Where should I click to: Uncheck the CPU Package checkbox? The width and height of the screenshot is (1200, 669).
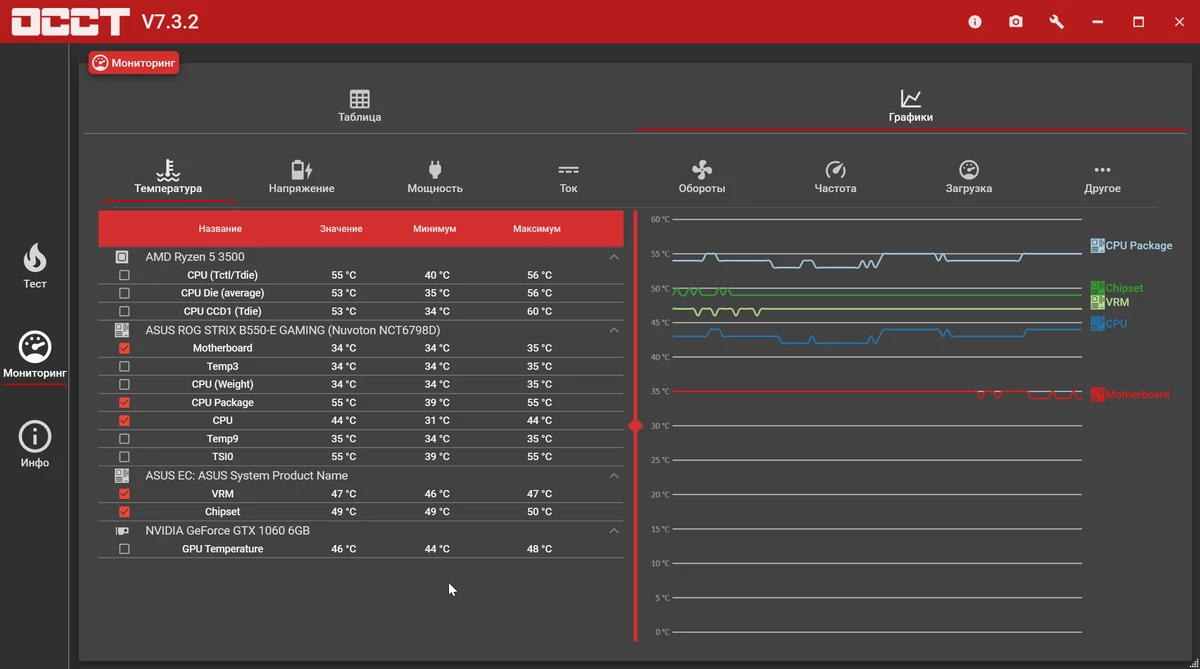(x=124, y=402)
